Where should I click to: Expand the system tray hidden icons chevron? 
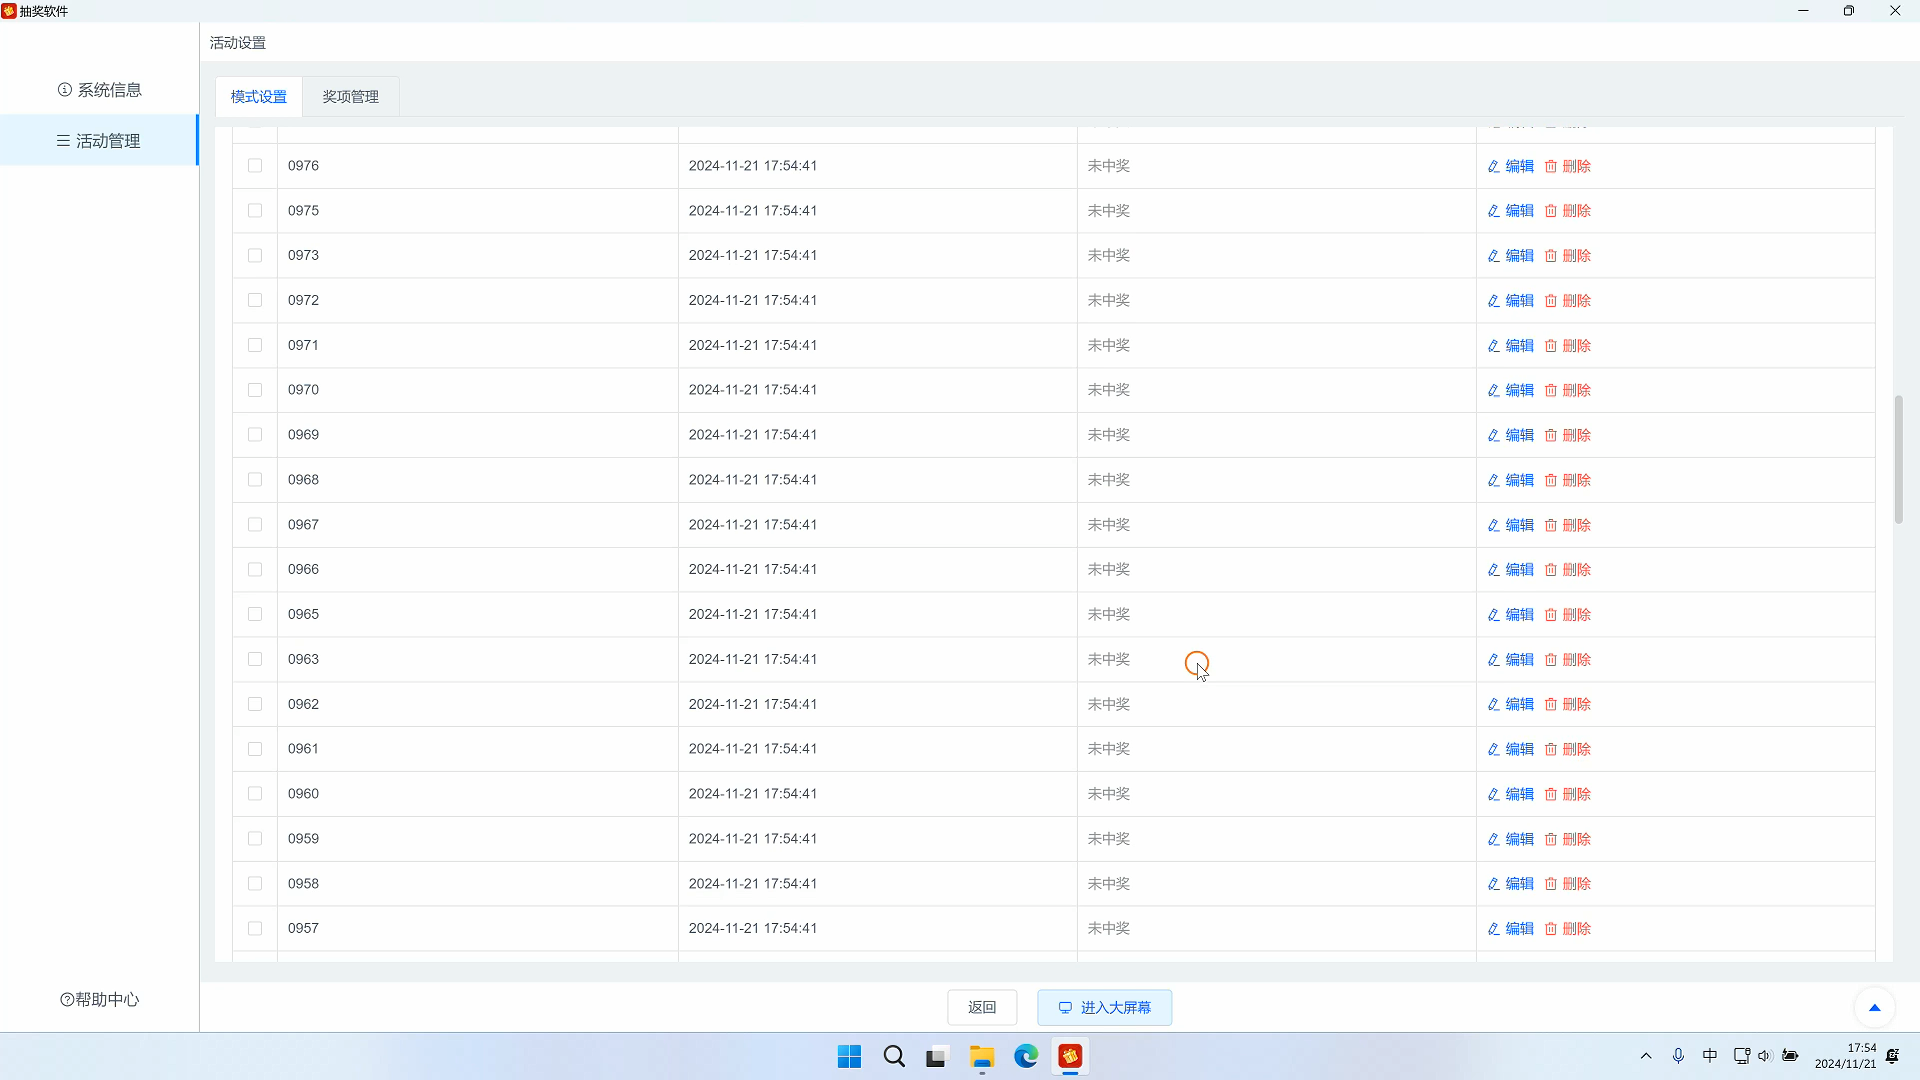pos(1646,1056)
